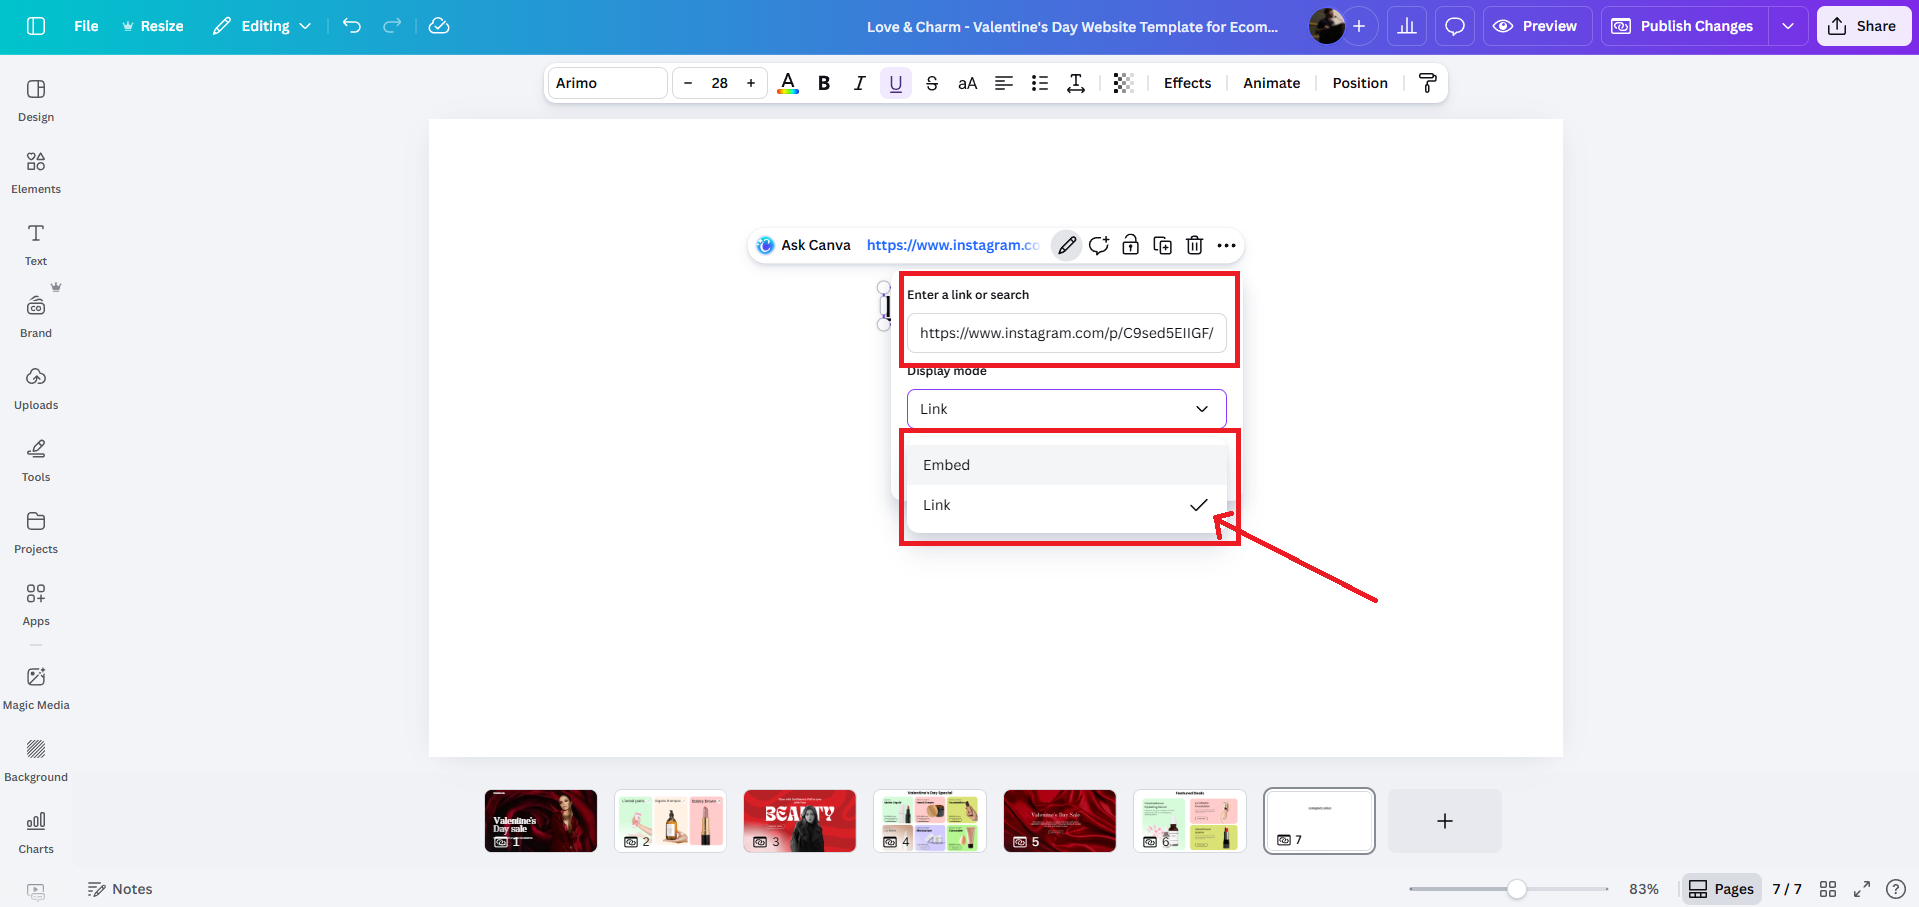Click the trash delete icon
1919x907 pixels.
coord(1194,245)
